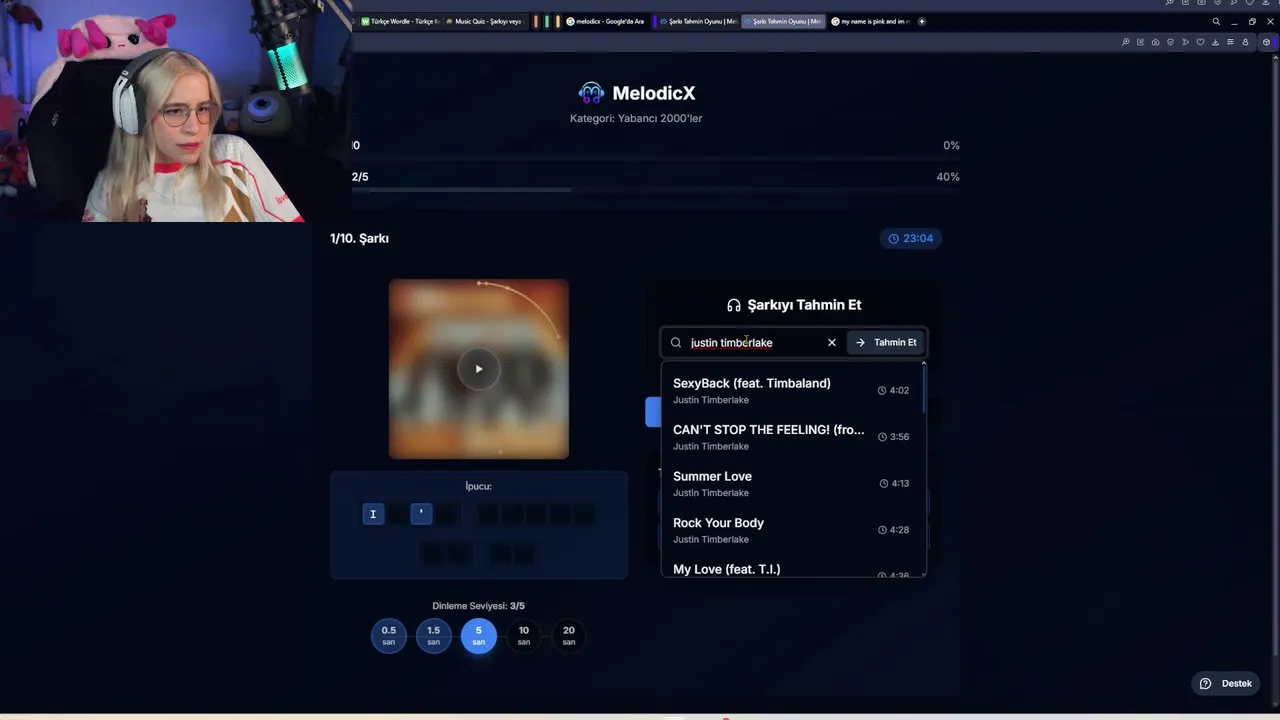The width and height of the screenshot is (1280, 720).
Task: Play the blurred album cover song clip
Action: (478, 369)
